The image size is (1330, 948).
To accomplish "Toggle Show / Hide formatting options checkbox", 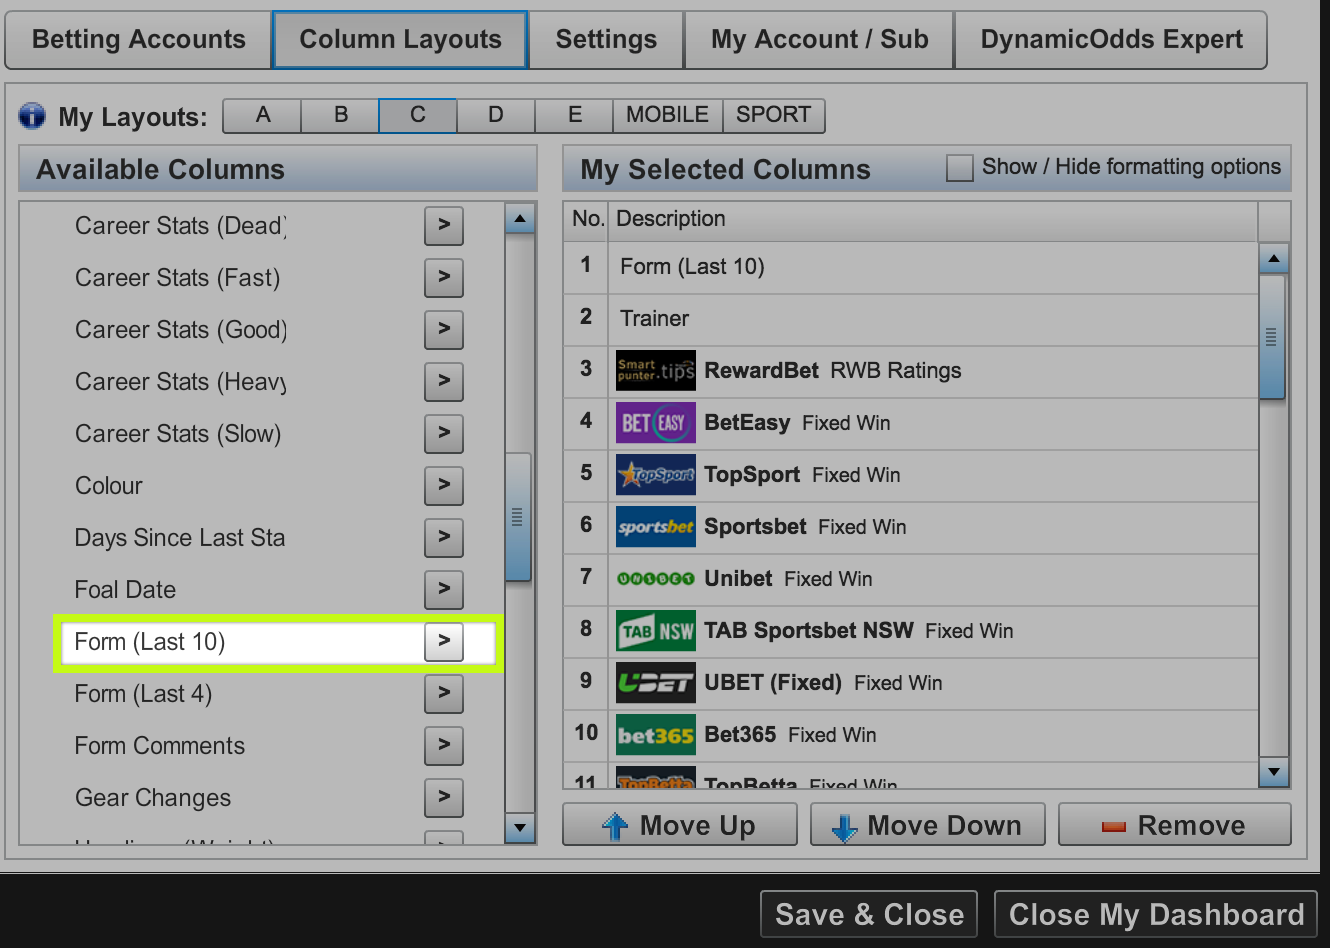I will point(960,168).
